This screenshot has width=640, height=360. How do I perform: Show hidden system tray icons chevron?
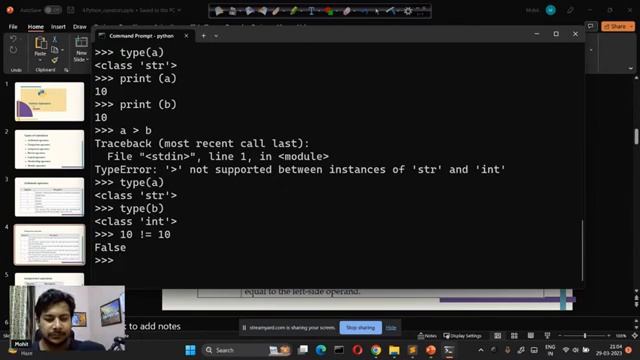coord(481,350)
